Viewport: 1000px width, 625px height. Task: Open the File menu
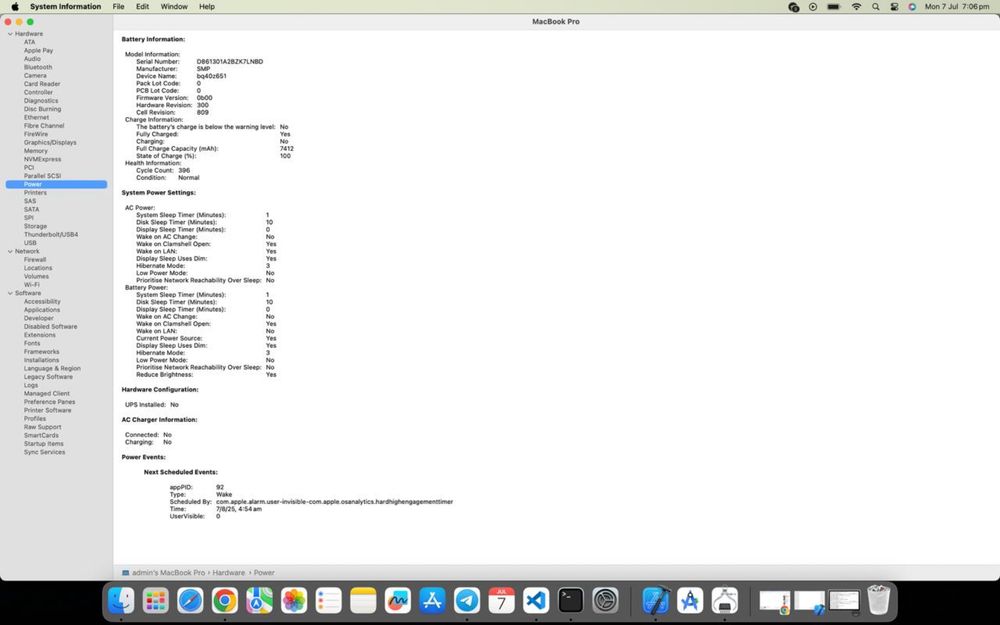(119, 6)
